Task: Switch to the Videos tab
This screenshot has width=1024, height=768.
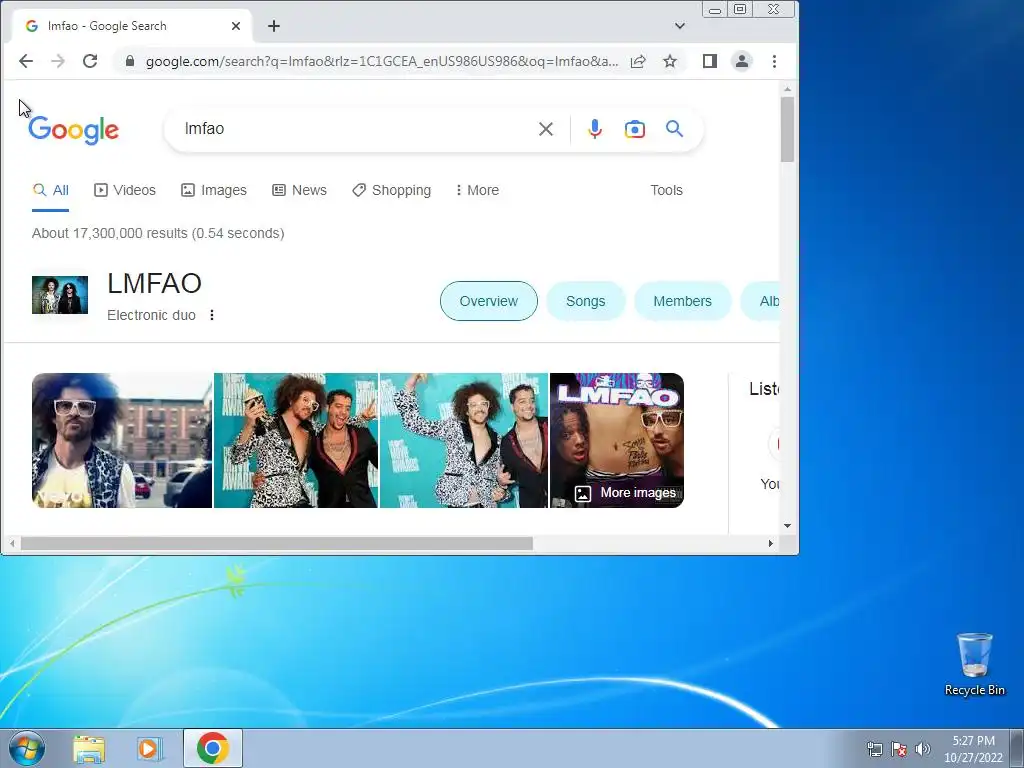Action: (125, 190)
